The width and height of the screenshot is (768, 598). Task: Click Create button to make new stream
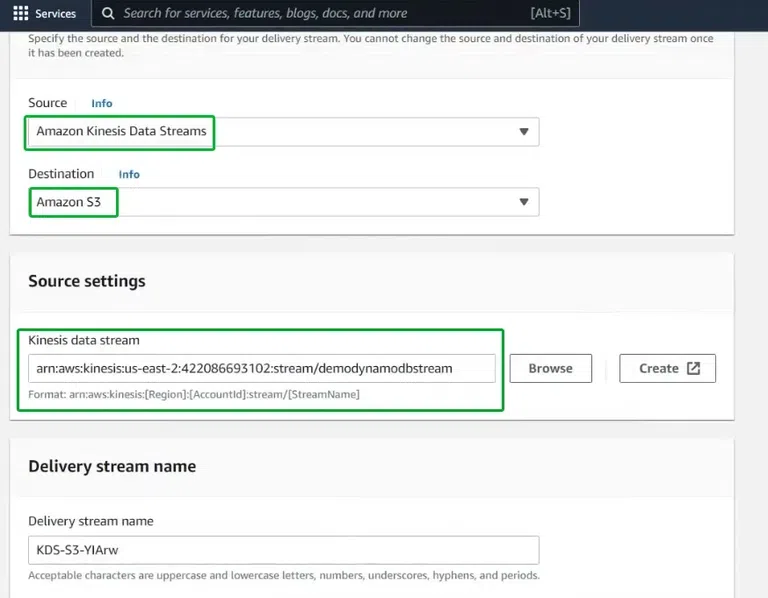[667, 368]
